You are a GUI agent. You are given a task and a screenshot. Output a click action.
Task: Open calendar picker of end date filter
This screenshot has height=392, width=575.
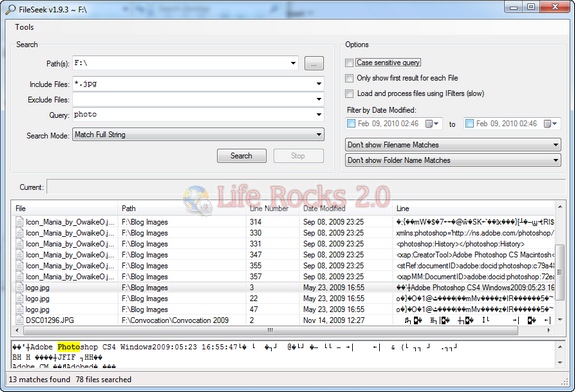pyautogui.click(x=550, y=124)
